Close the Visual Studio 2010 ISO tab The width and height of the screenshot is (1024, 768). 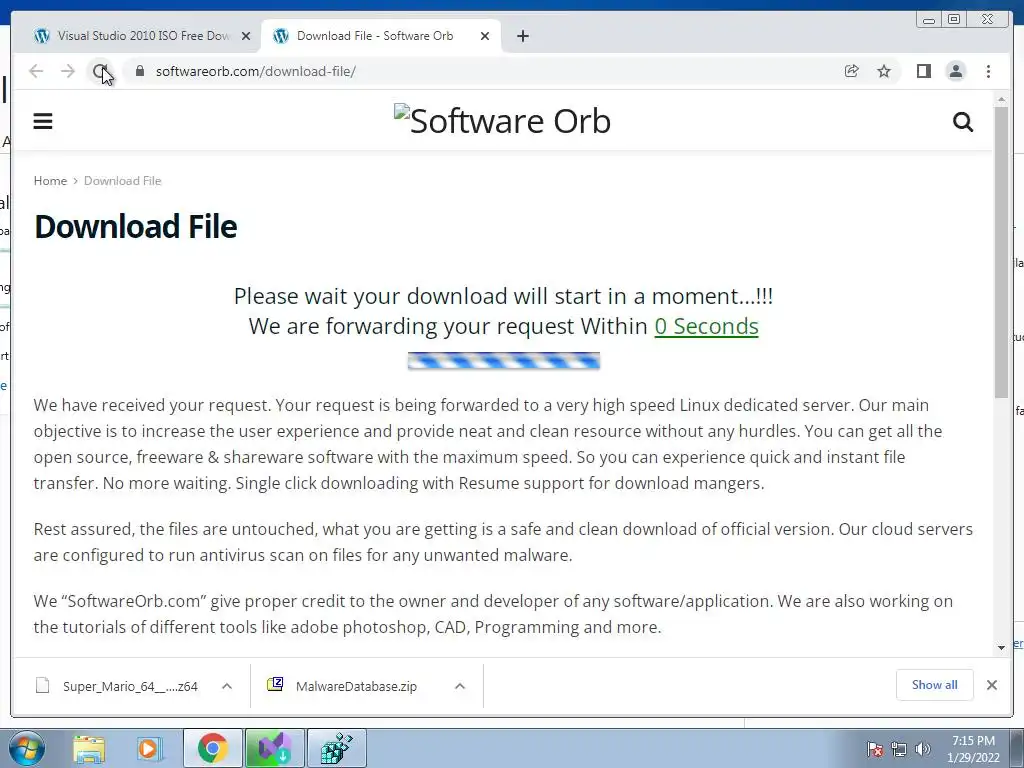pos(246,36)
